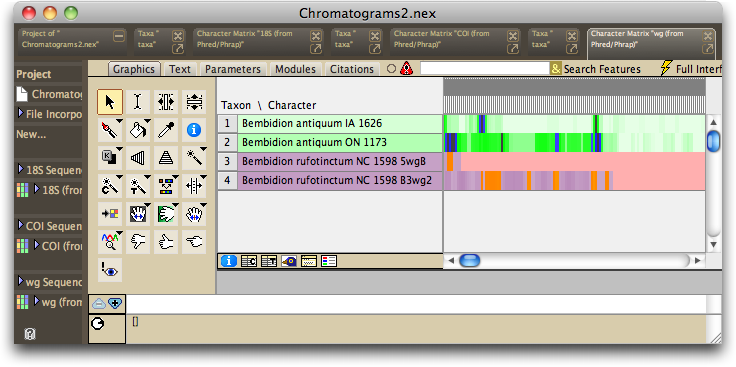Pick the eyedropper tool

click(166, 130)
